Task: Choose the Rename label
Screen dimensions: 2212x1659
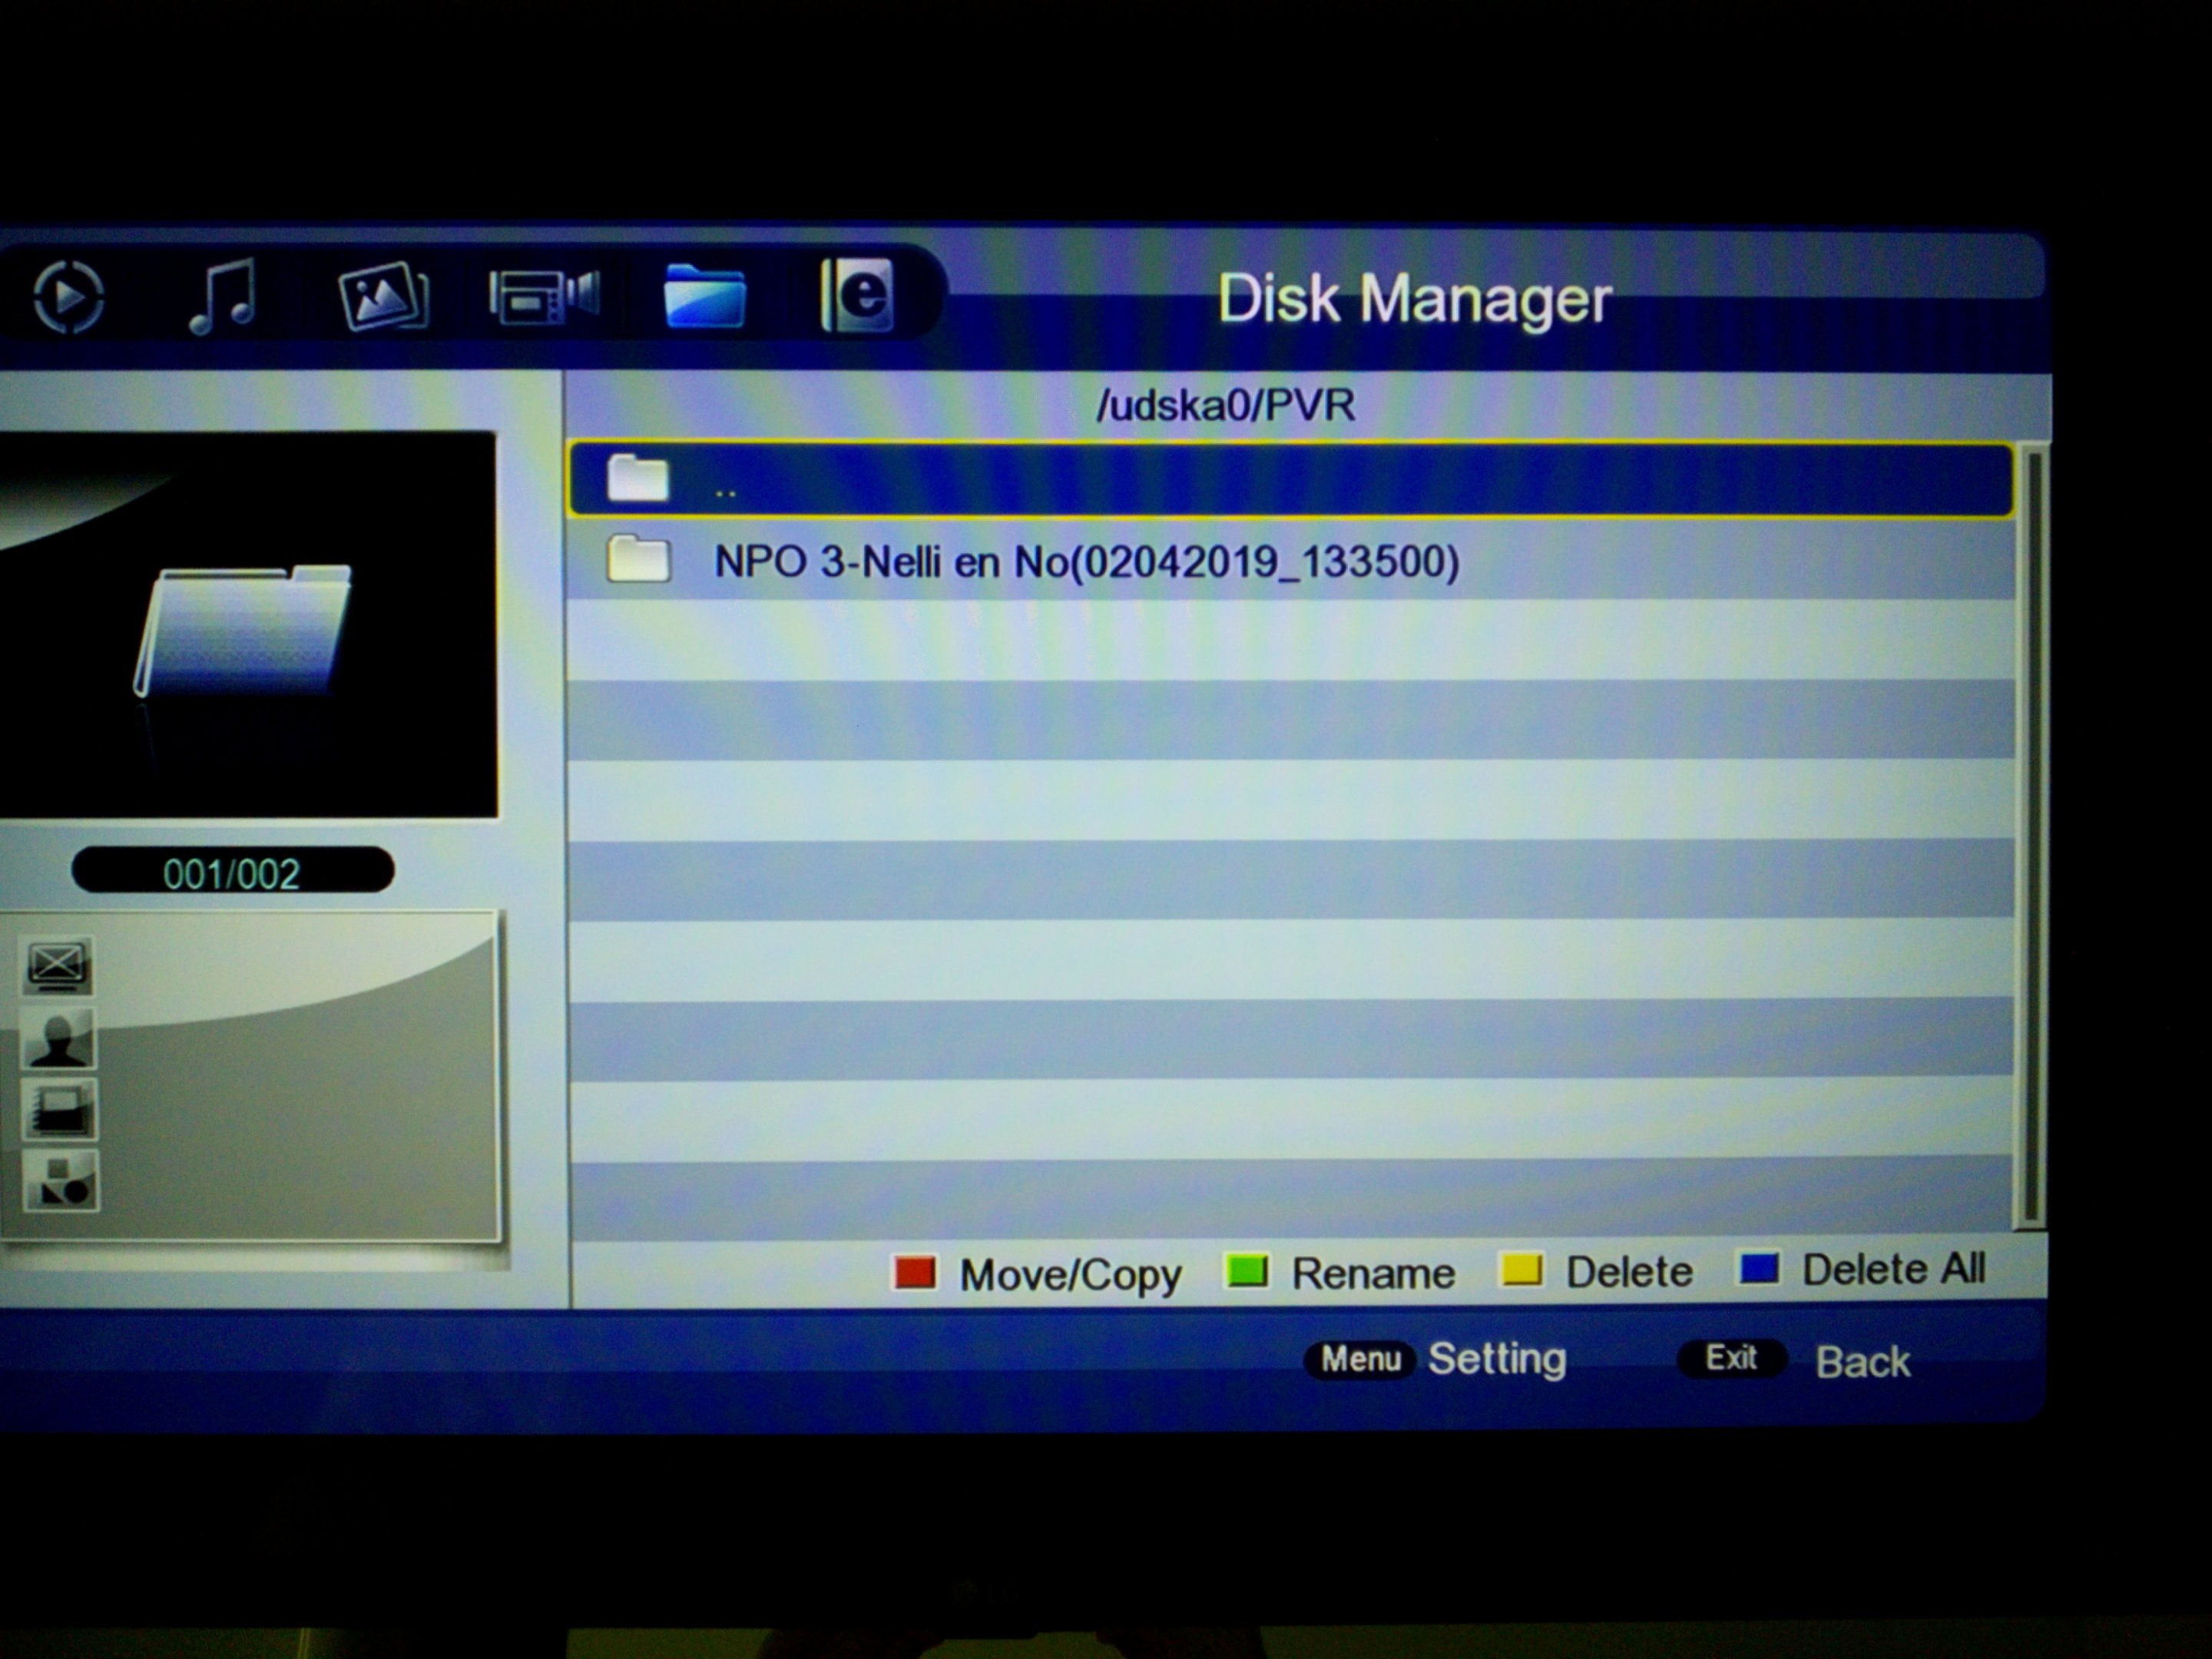Action: pyautogui.click(x=1373, y=1273)
